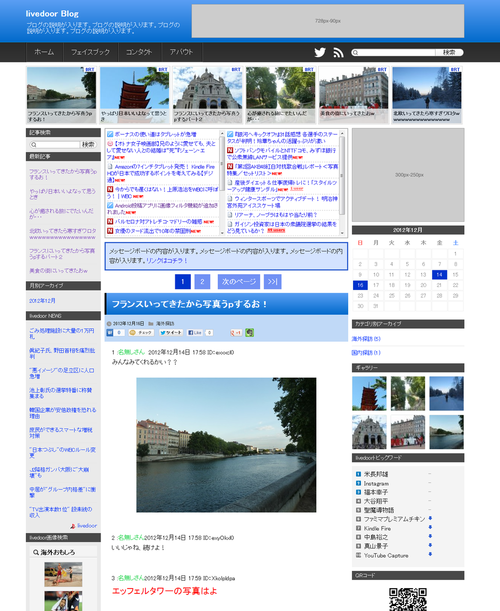Select page 1 in pagination
The height and width of the screenshot is (611, 500).
[x=183, y=281]
